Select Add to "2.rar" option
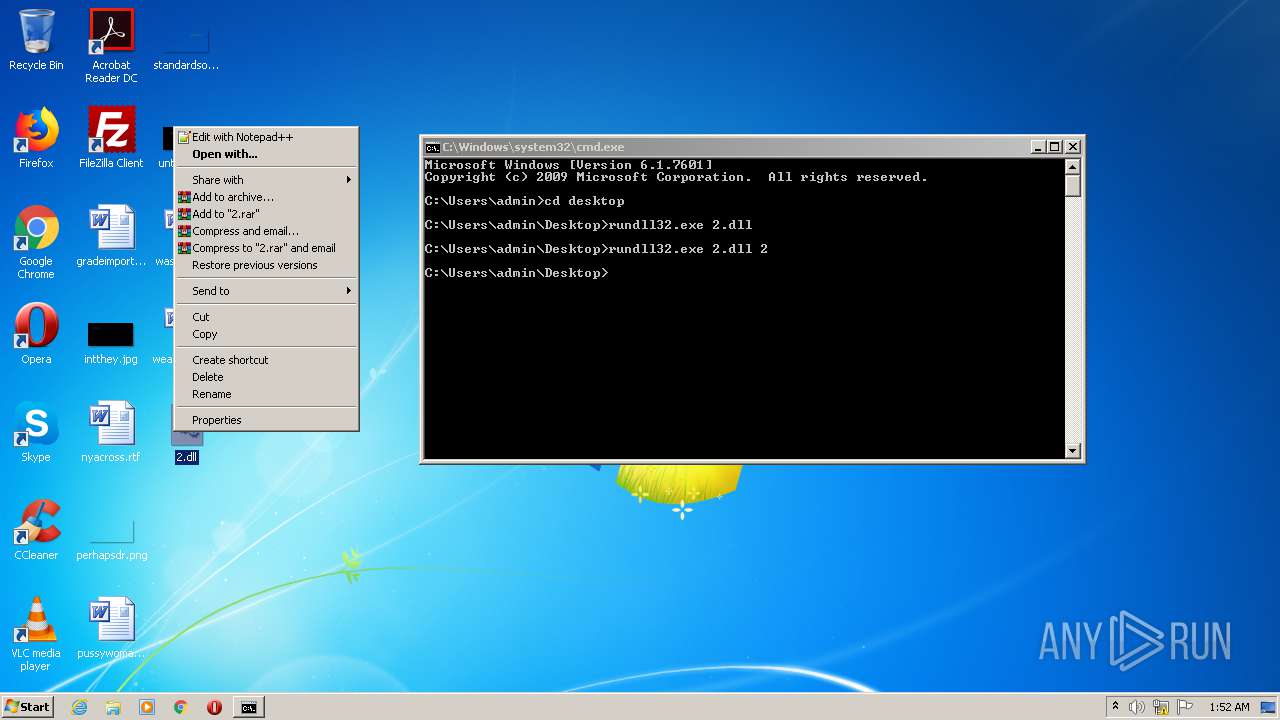This screenshot has height=720, width=1280. pyautogui.click(x=267, y=214)
